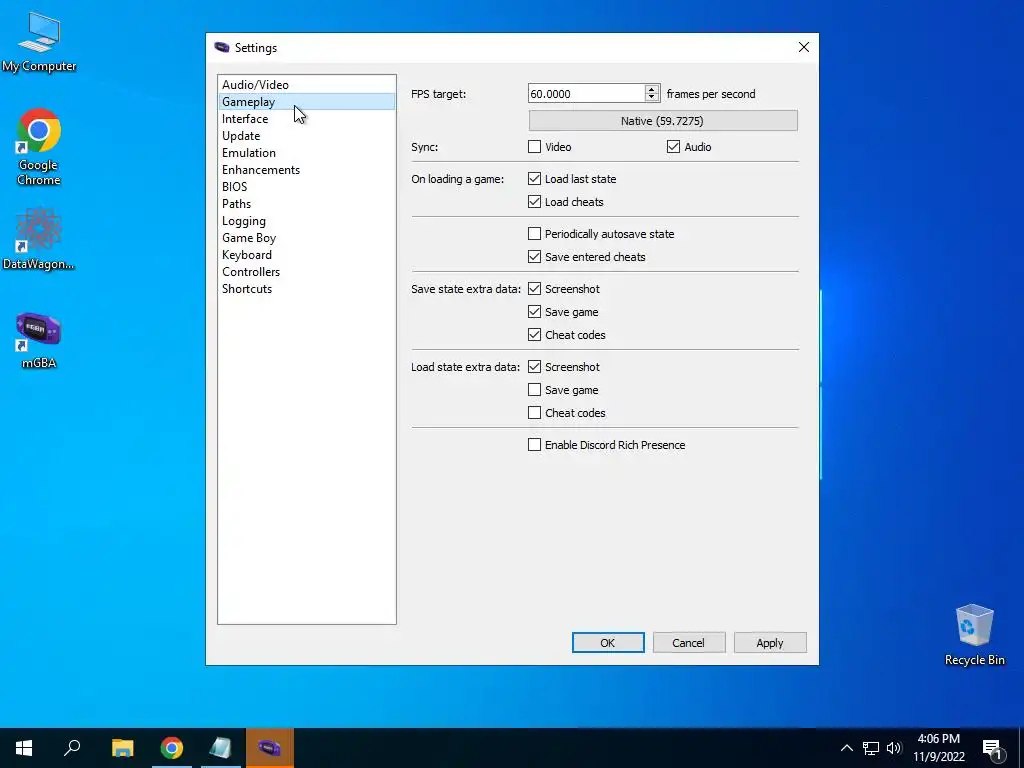Select Interface settings category
The width and height of the screenshot is (1024, 768).
[x=306, y=119]
